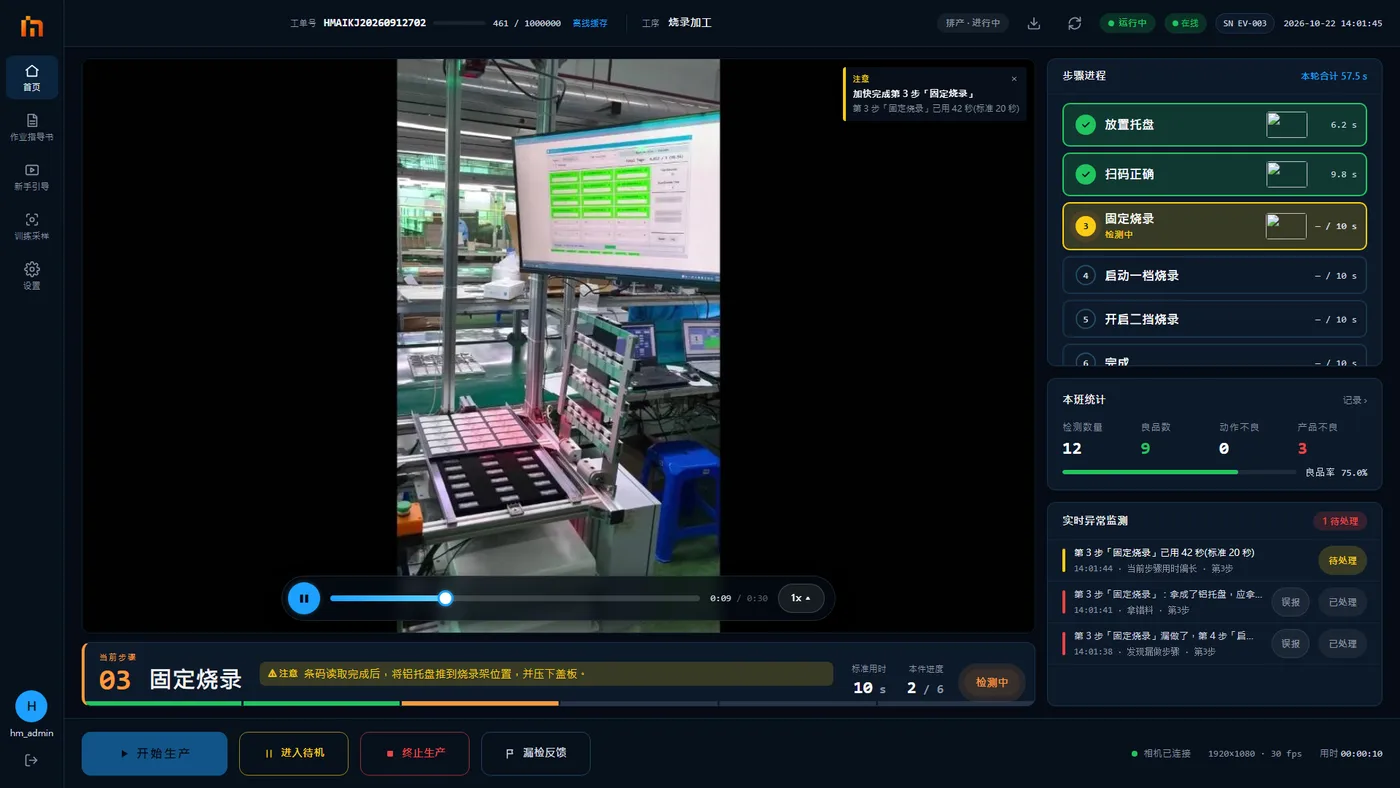Click 待处理 button for 14:01:44 alert
1400x788 pixels.
point(1342,561)
